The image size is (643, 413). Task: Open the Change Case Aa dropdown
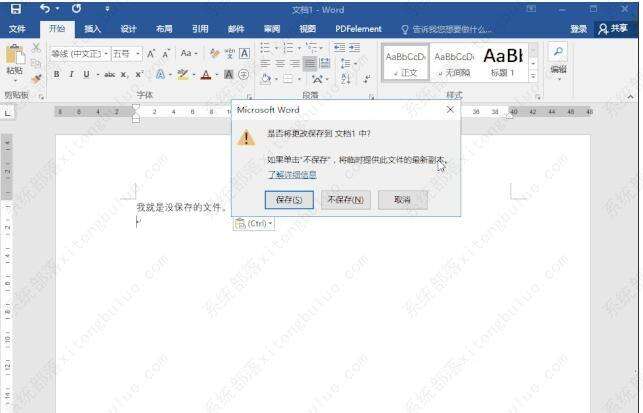tap(189, 53)
